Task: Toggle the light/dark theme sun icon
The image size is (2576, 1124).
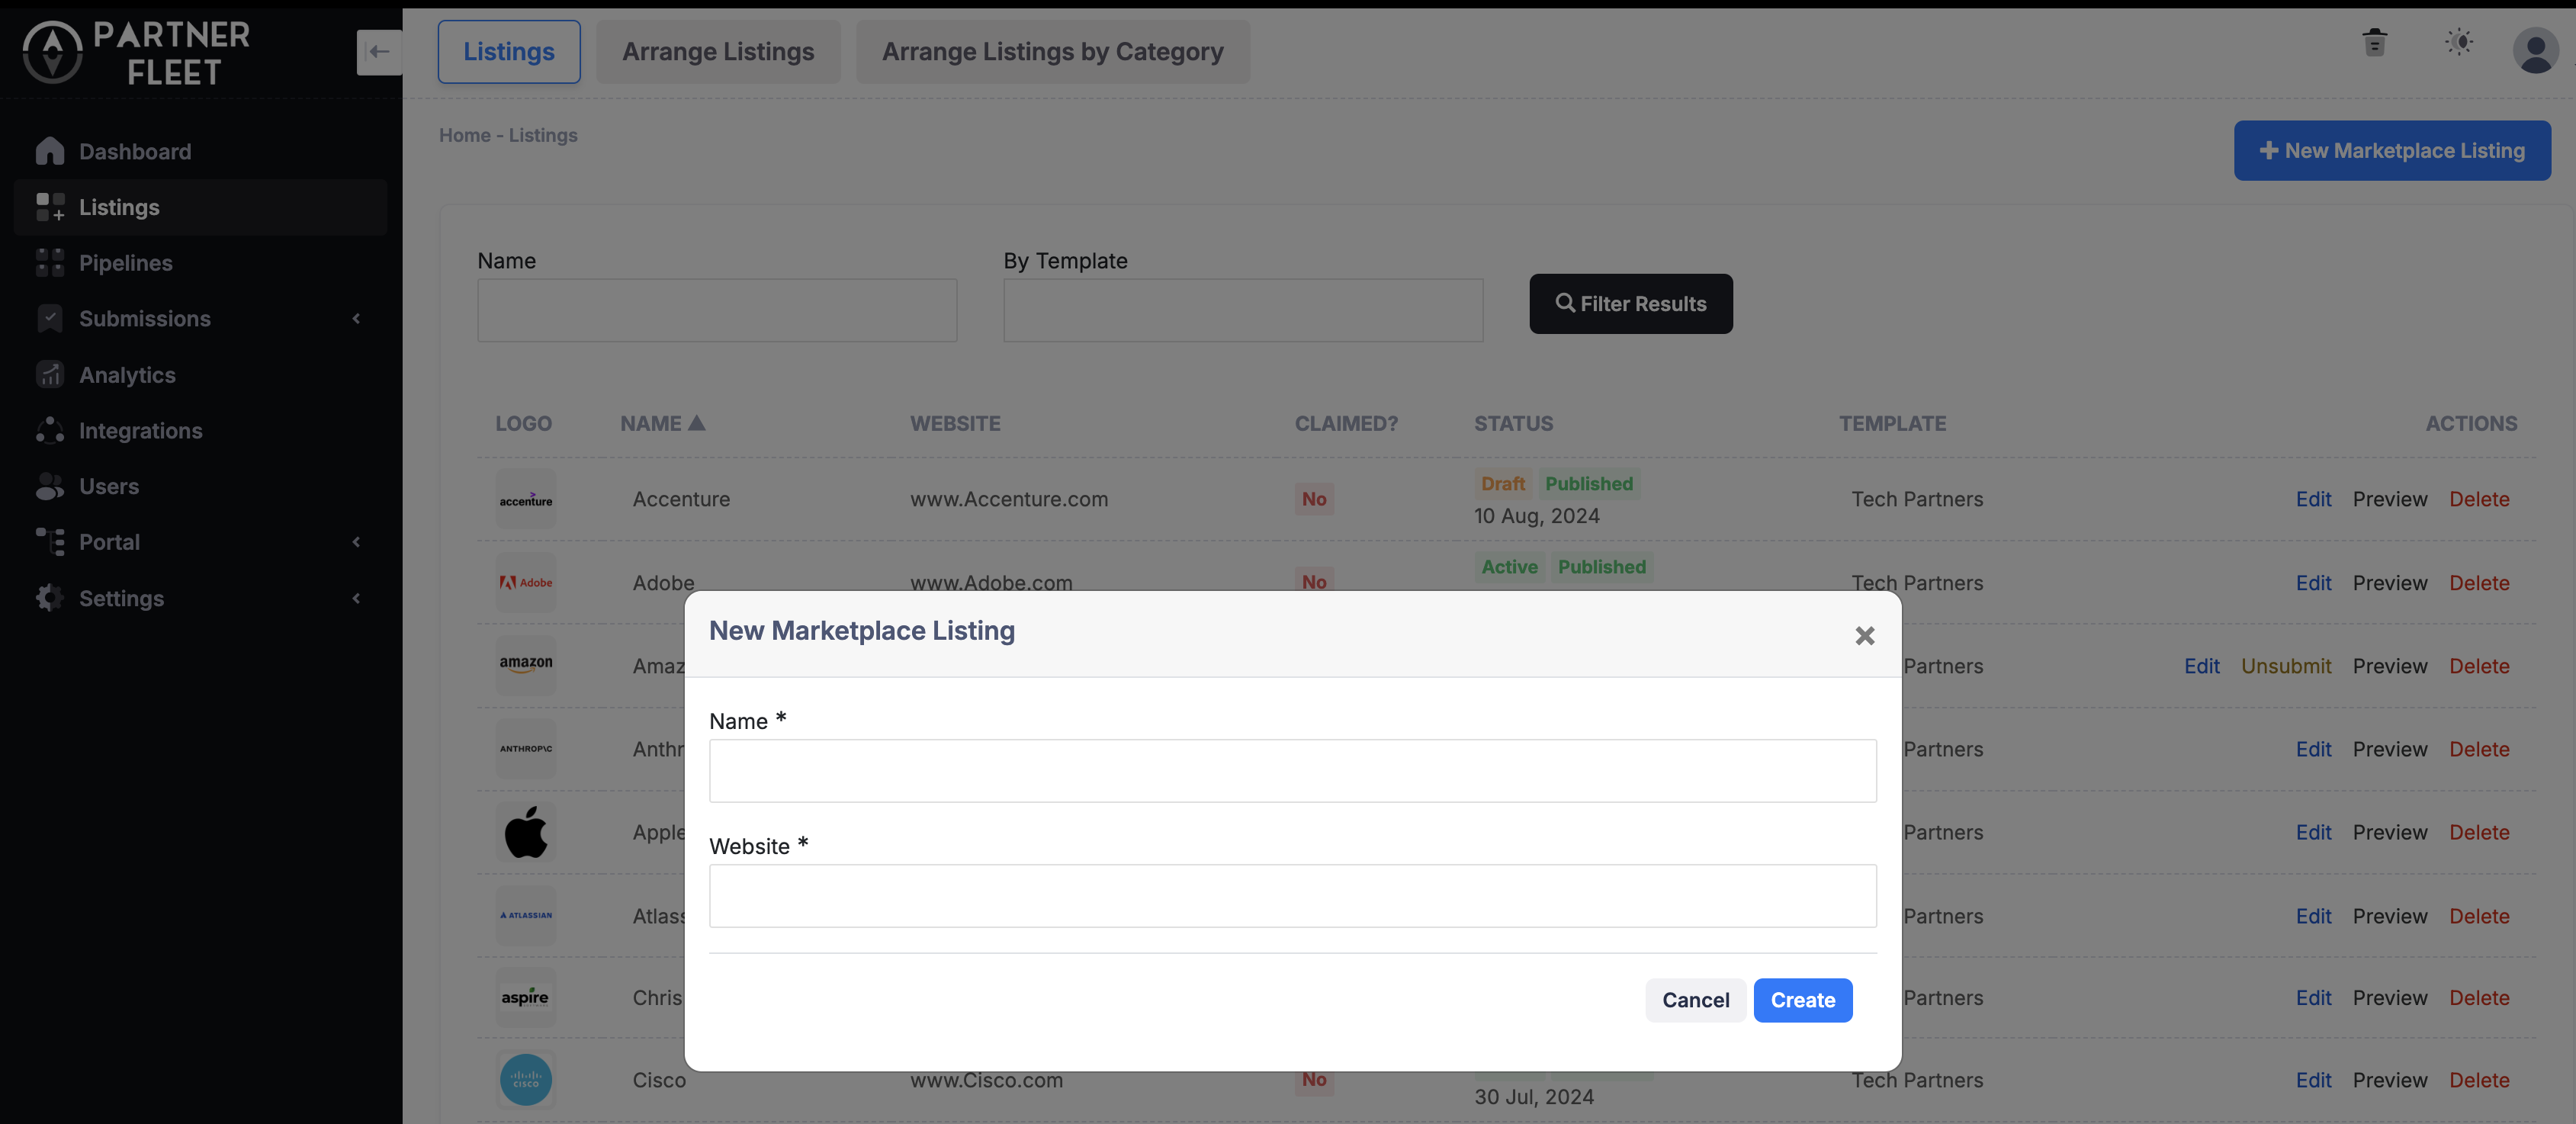Action: tap(2459, 42)
